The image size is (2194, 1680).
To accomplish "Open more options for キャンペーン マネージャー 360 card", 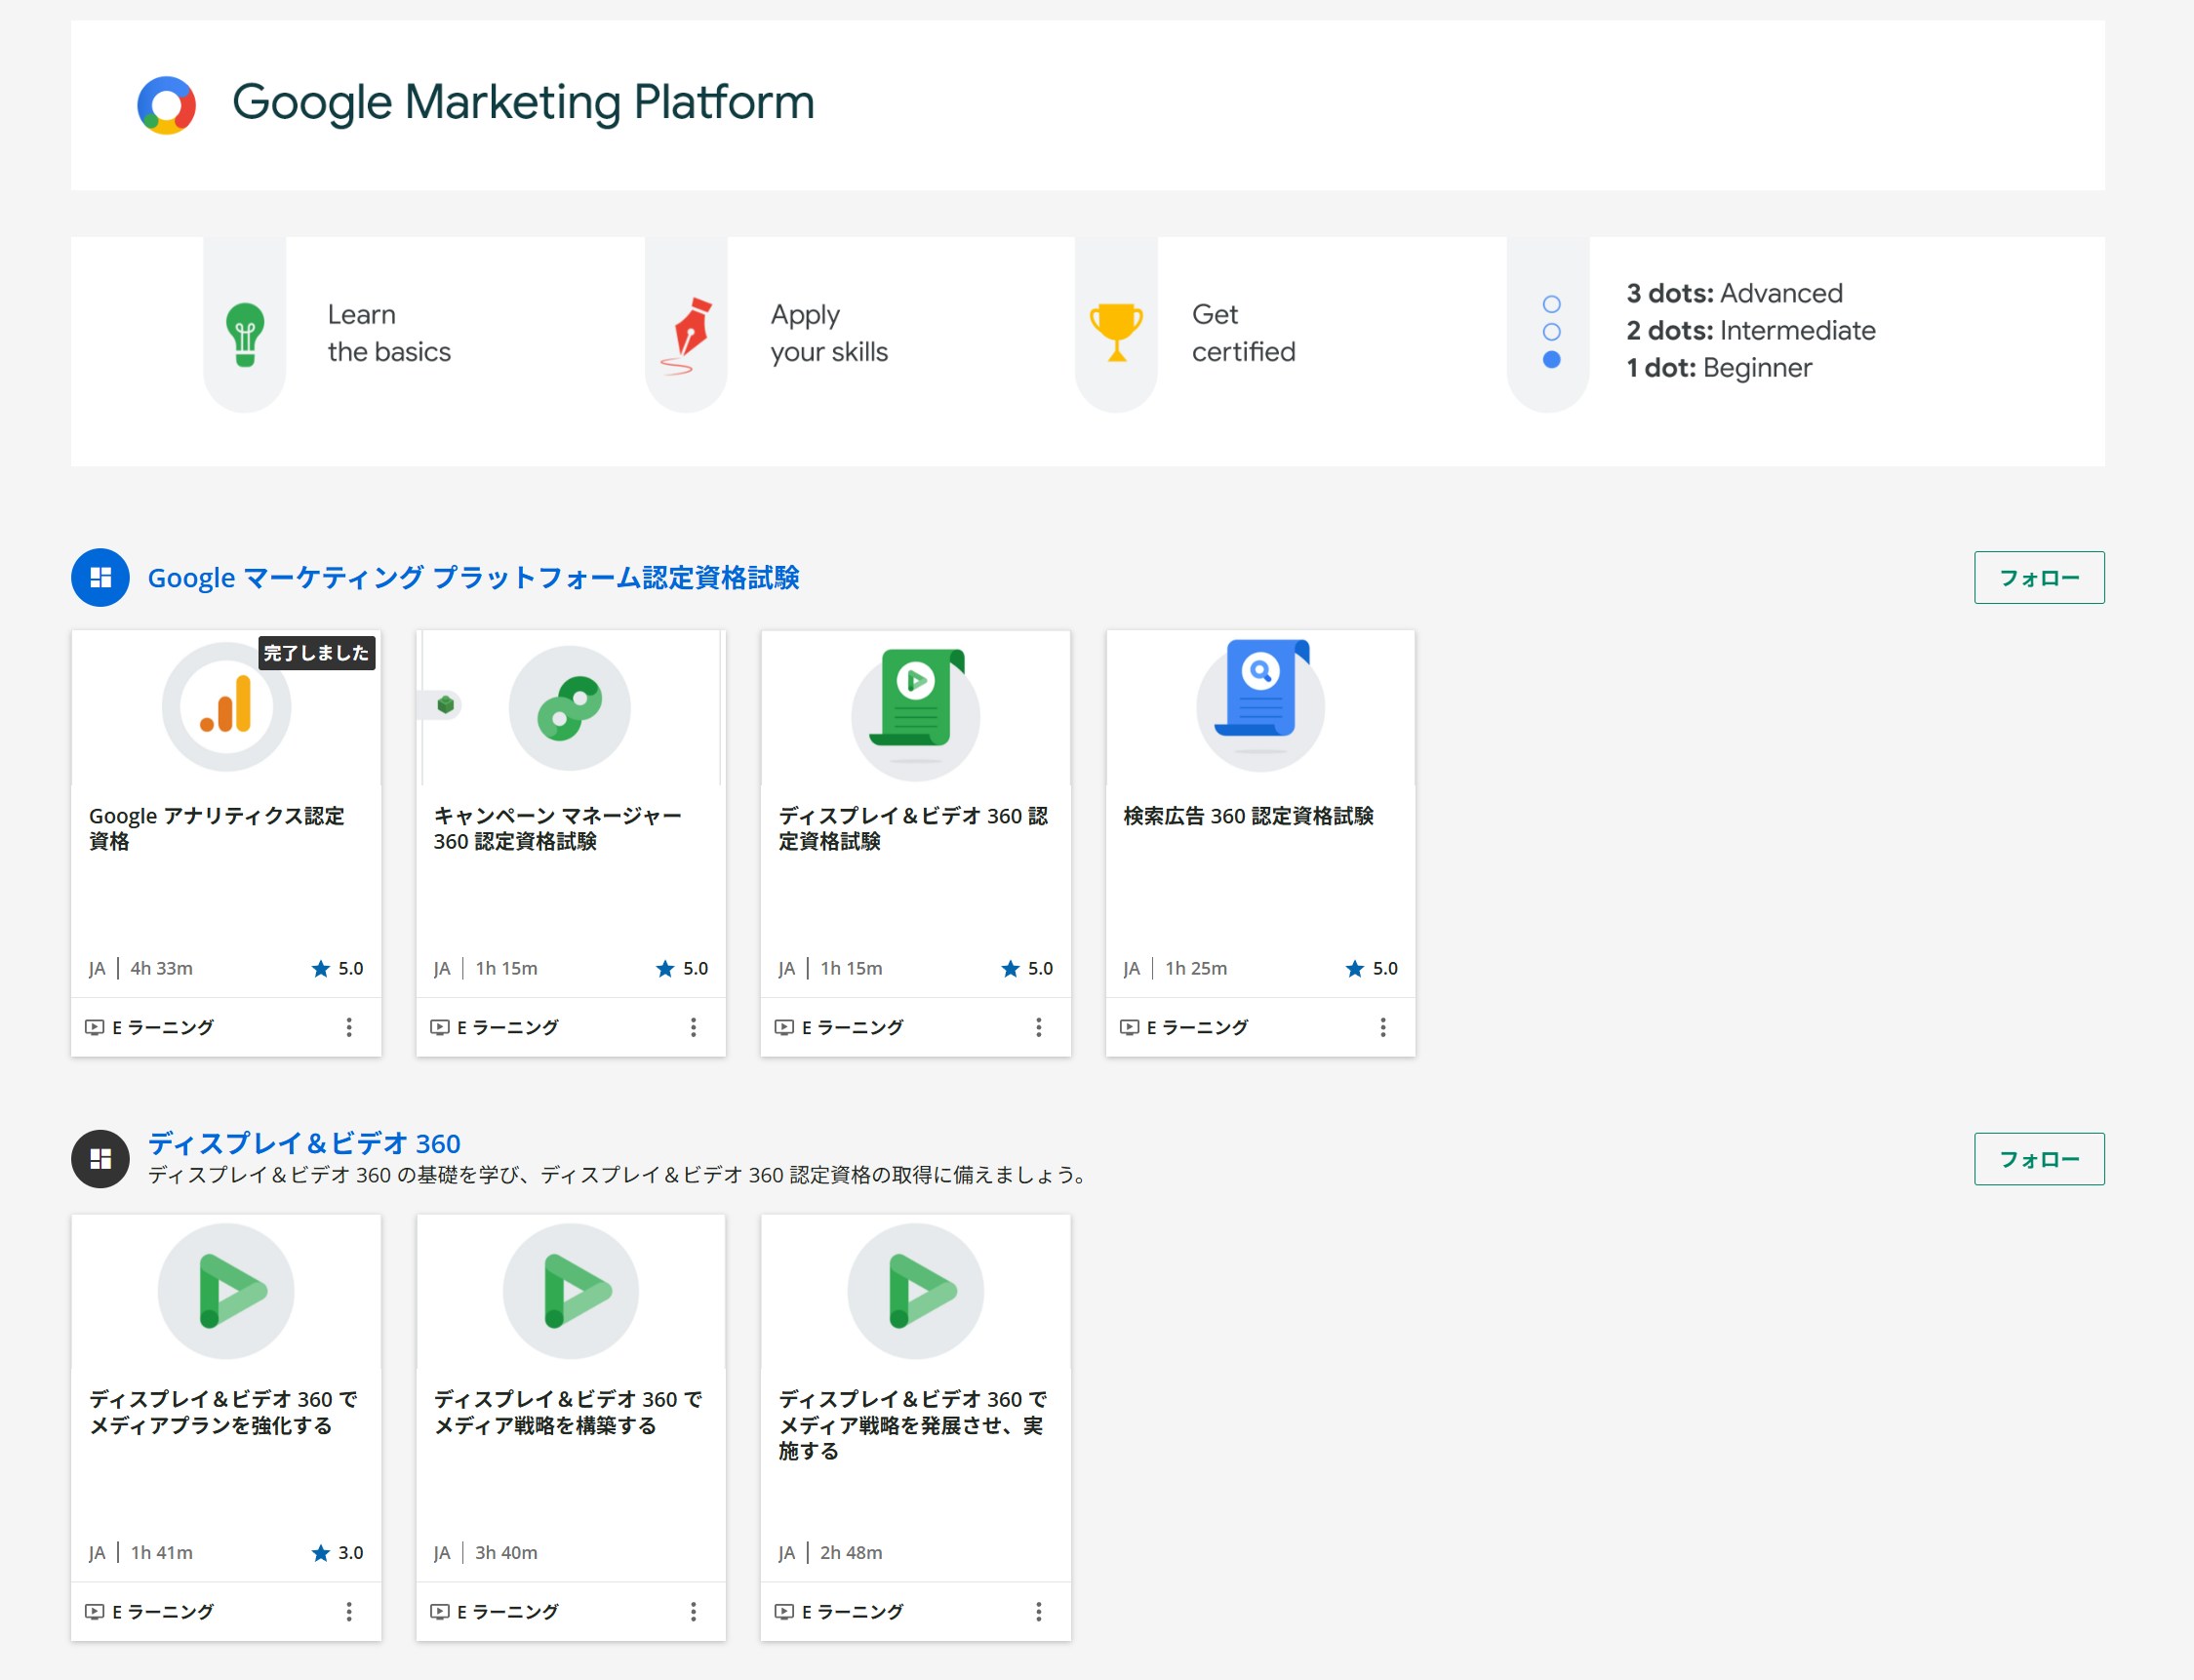I will (x=693, y=1027).
